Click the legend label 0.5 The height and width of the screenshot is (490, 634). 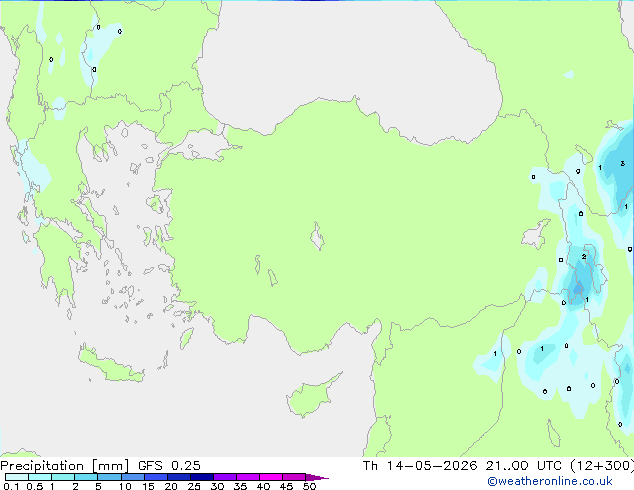34,486
